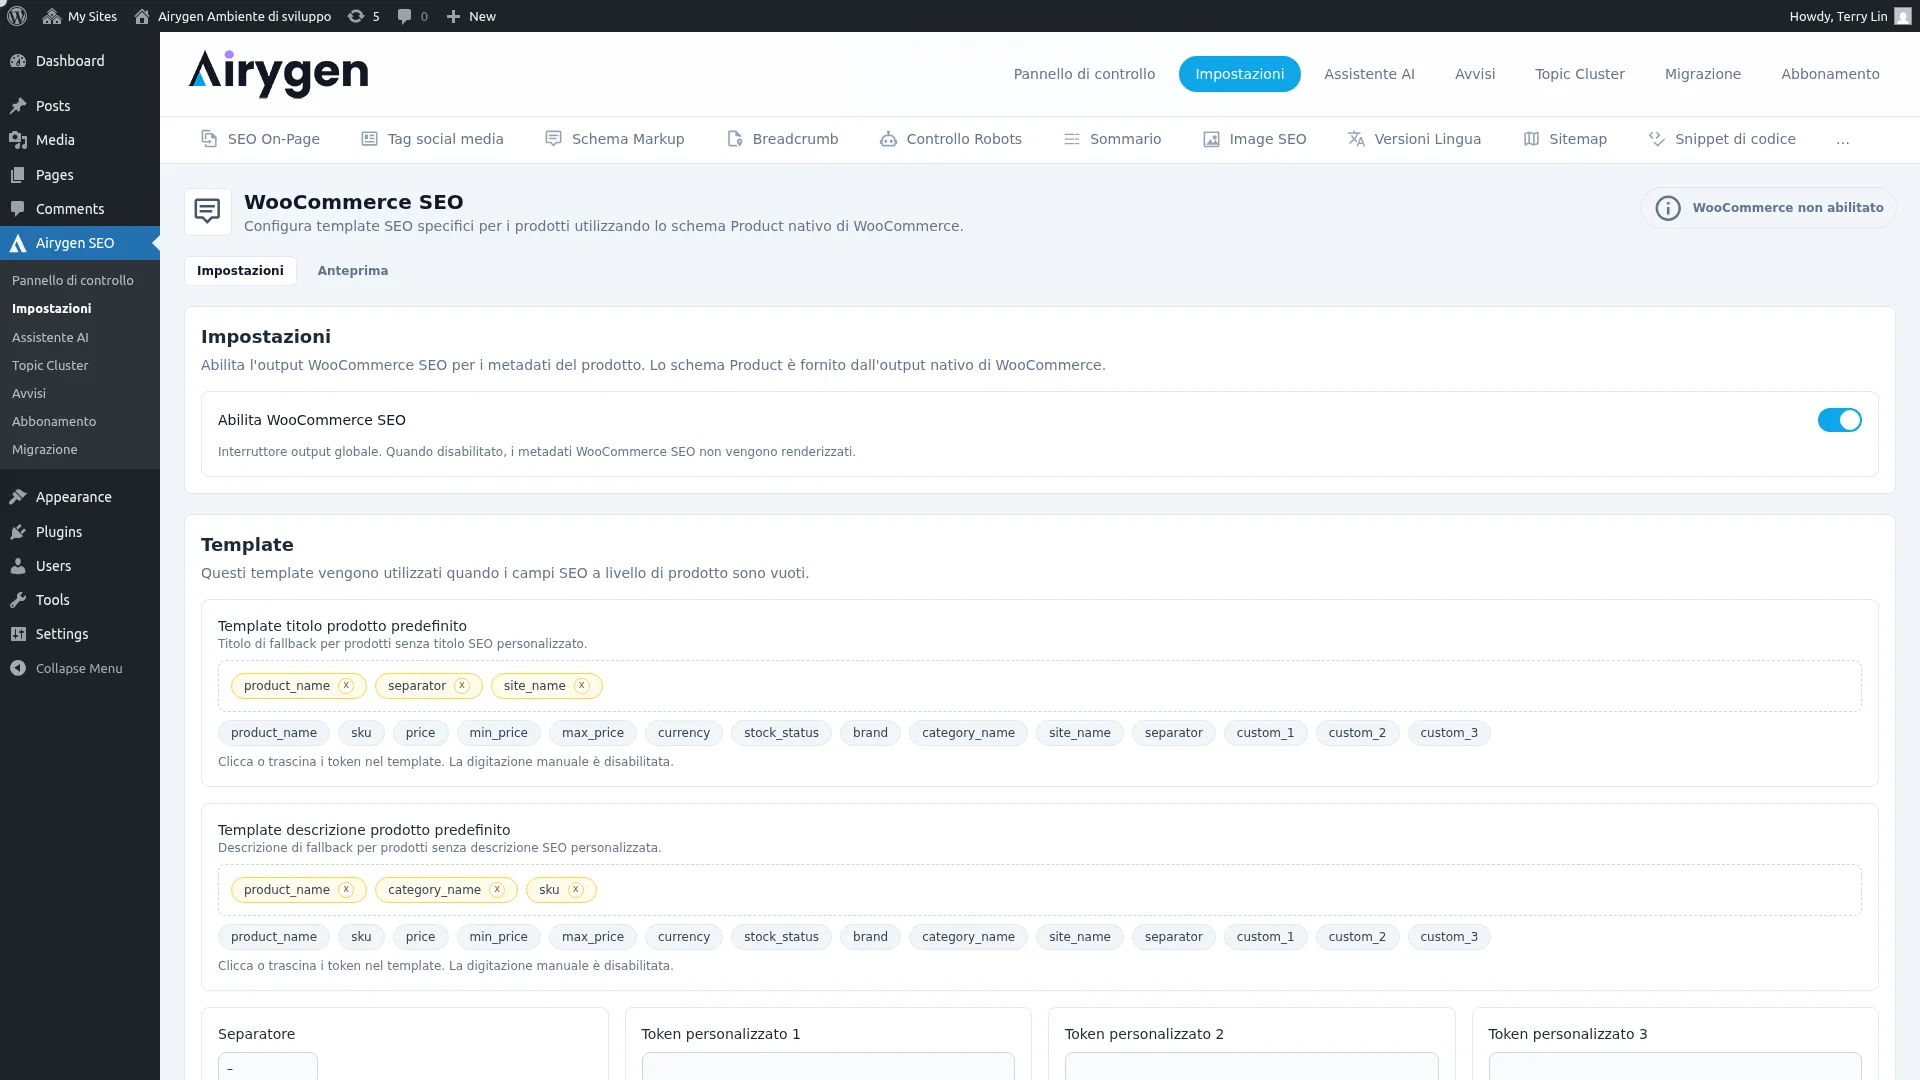The image size is (1920, 1080).
Task: Click the Comments icon in sidebar
Action: [18, 209]
